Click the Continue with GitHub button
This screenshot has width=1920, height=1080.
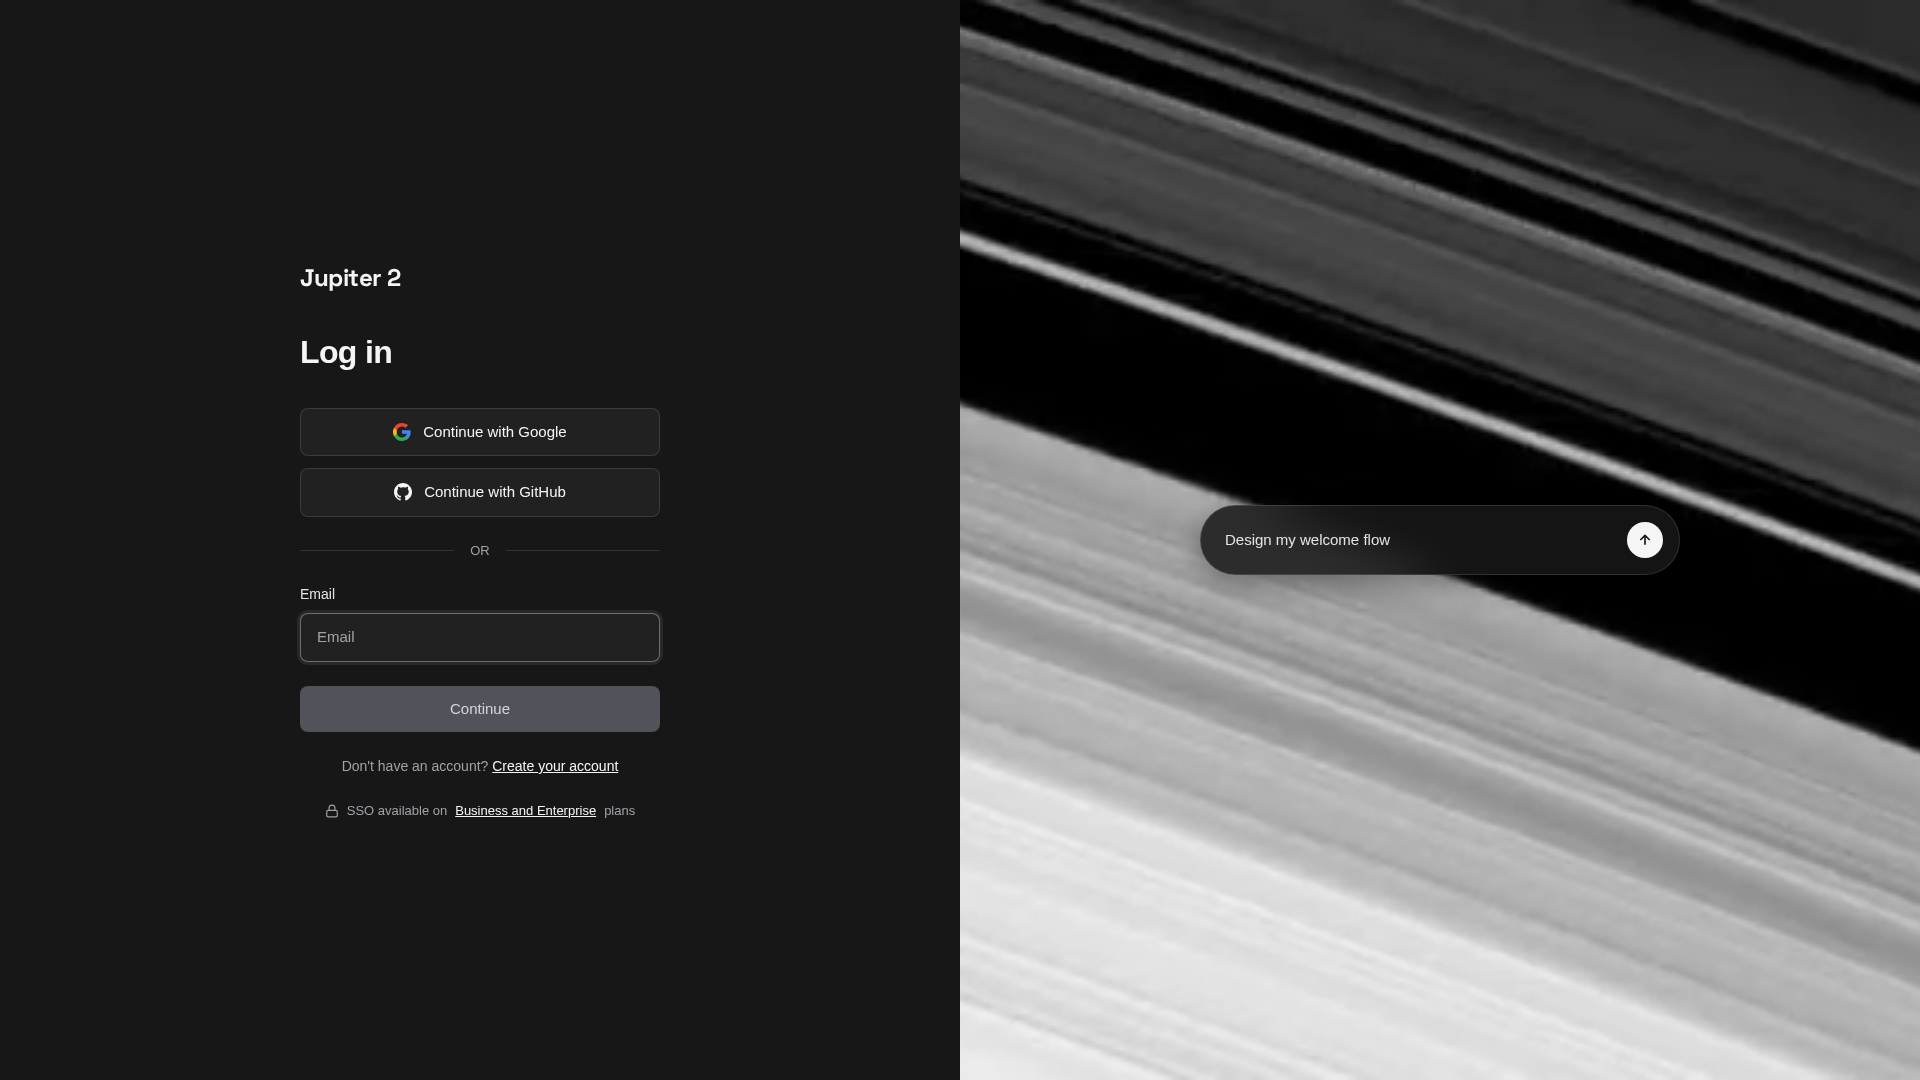(x=480, y=492)
